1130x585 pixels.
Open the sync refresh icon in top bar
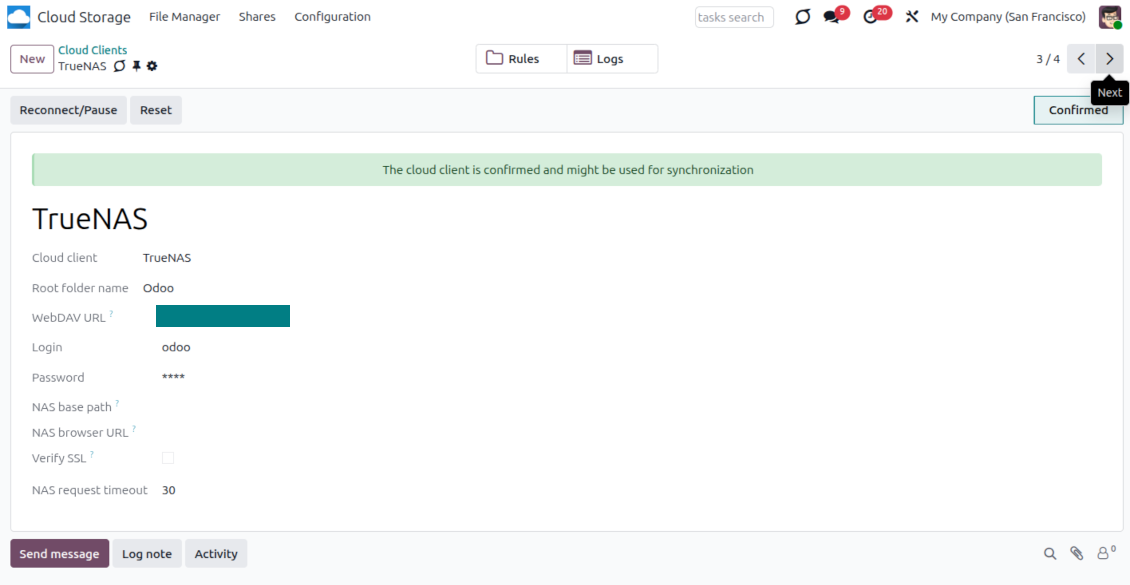point(802,17)
